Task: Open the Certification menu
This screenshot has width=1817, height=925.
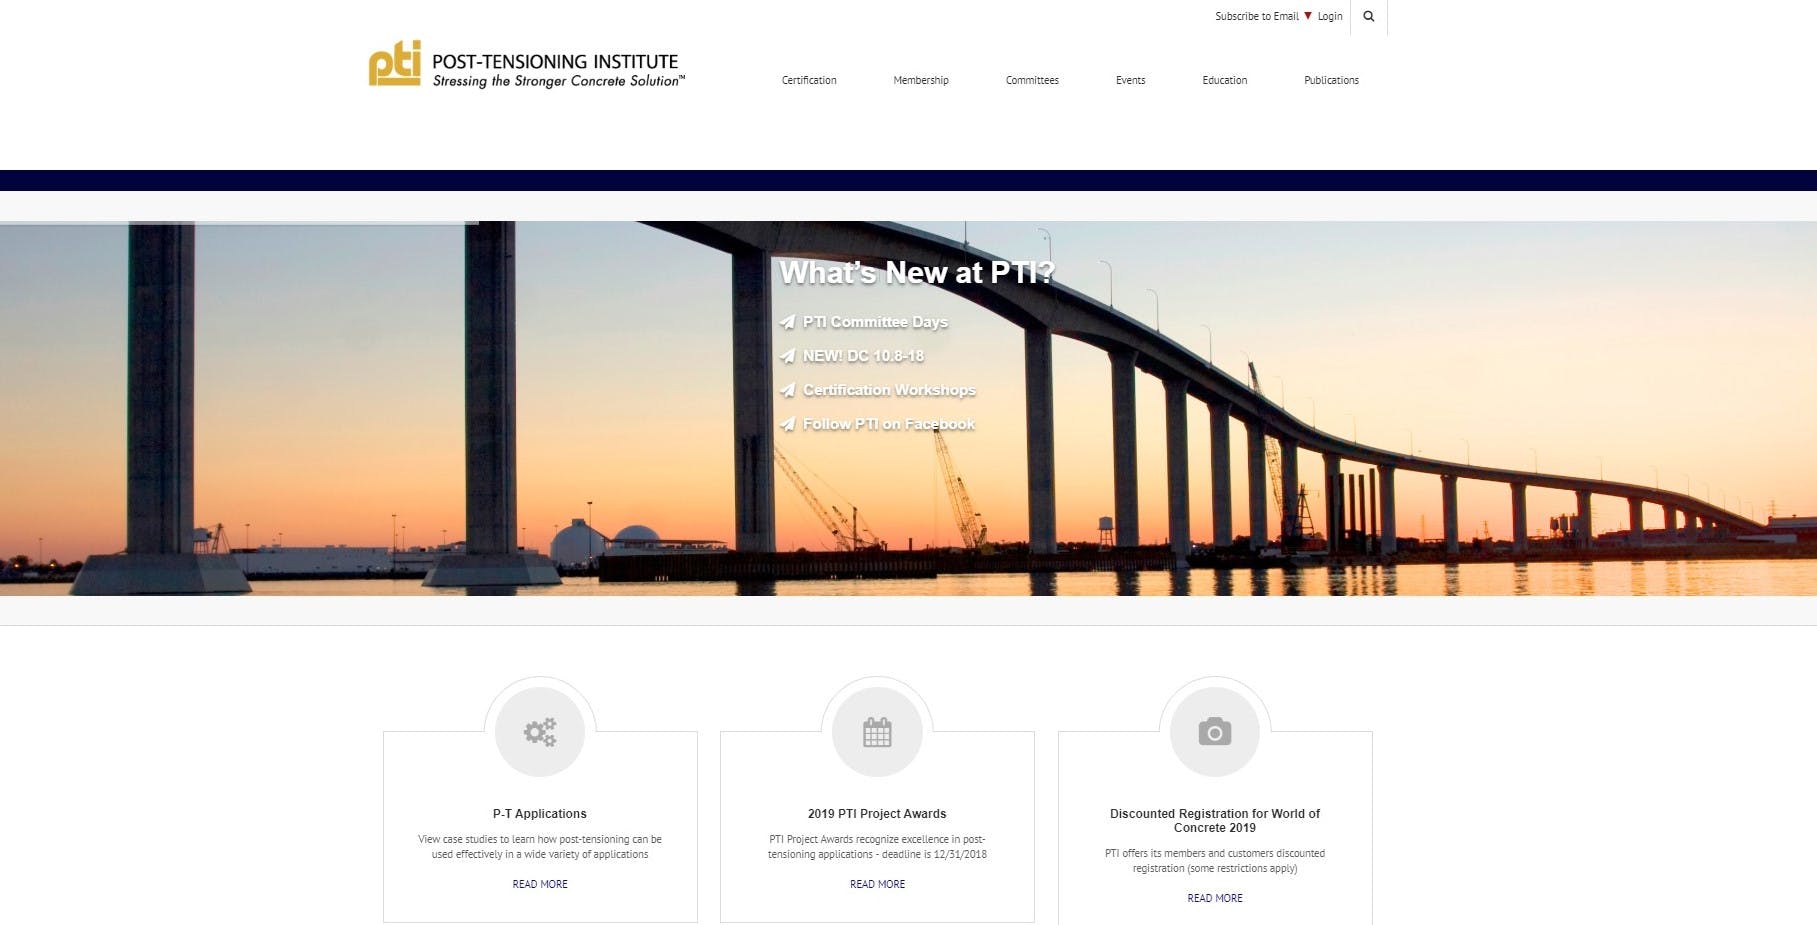Action: pyautogui.click(x=808, y=80)
